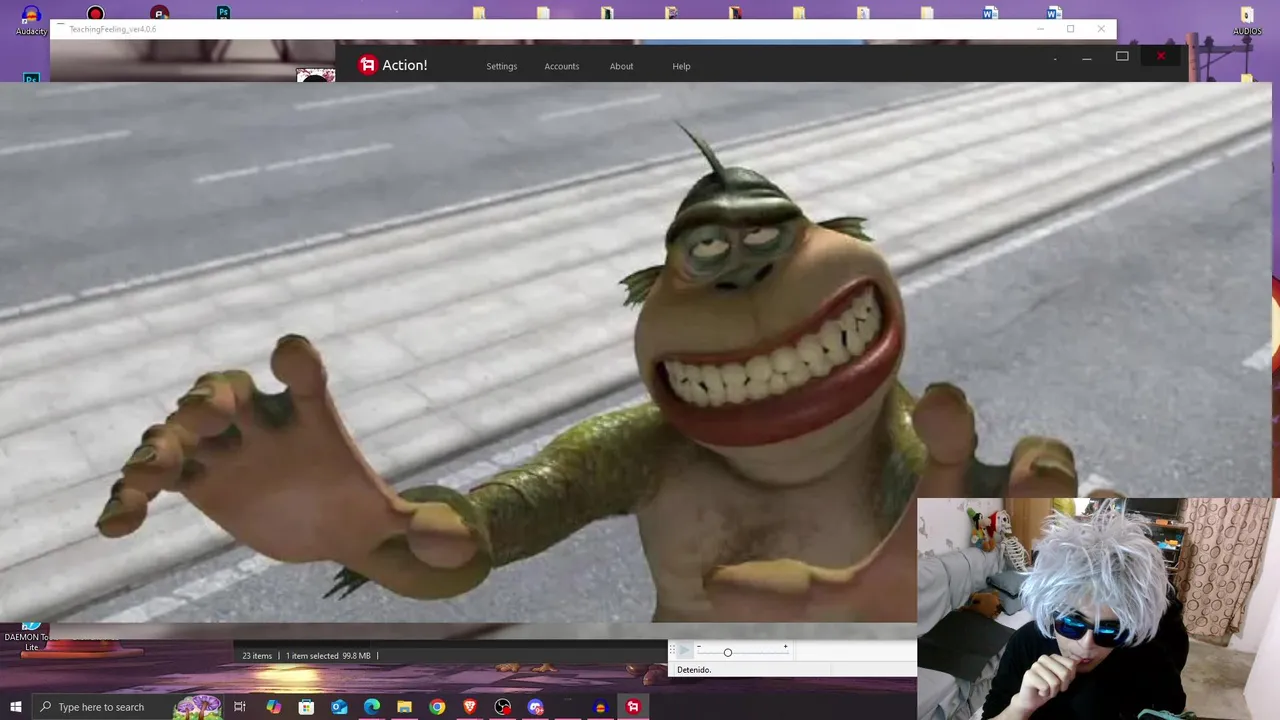Click the 23 items status text
Screen dimensions: 1280x720
pos(257,656)
